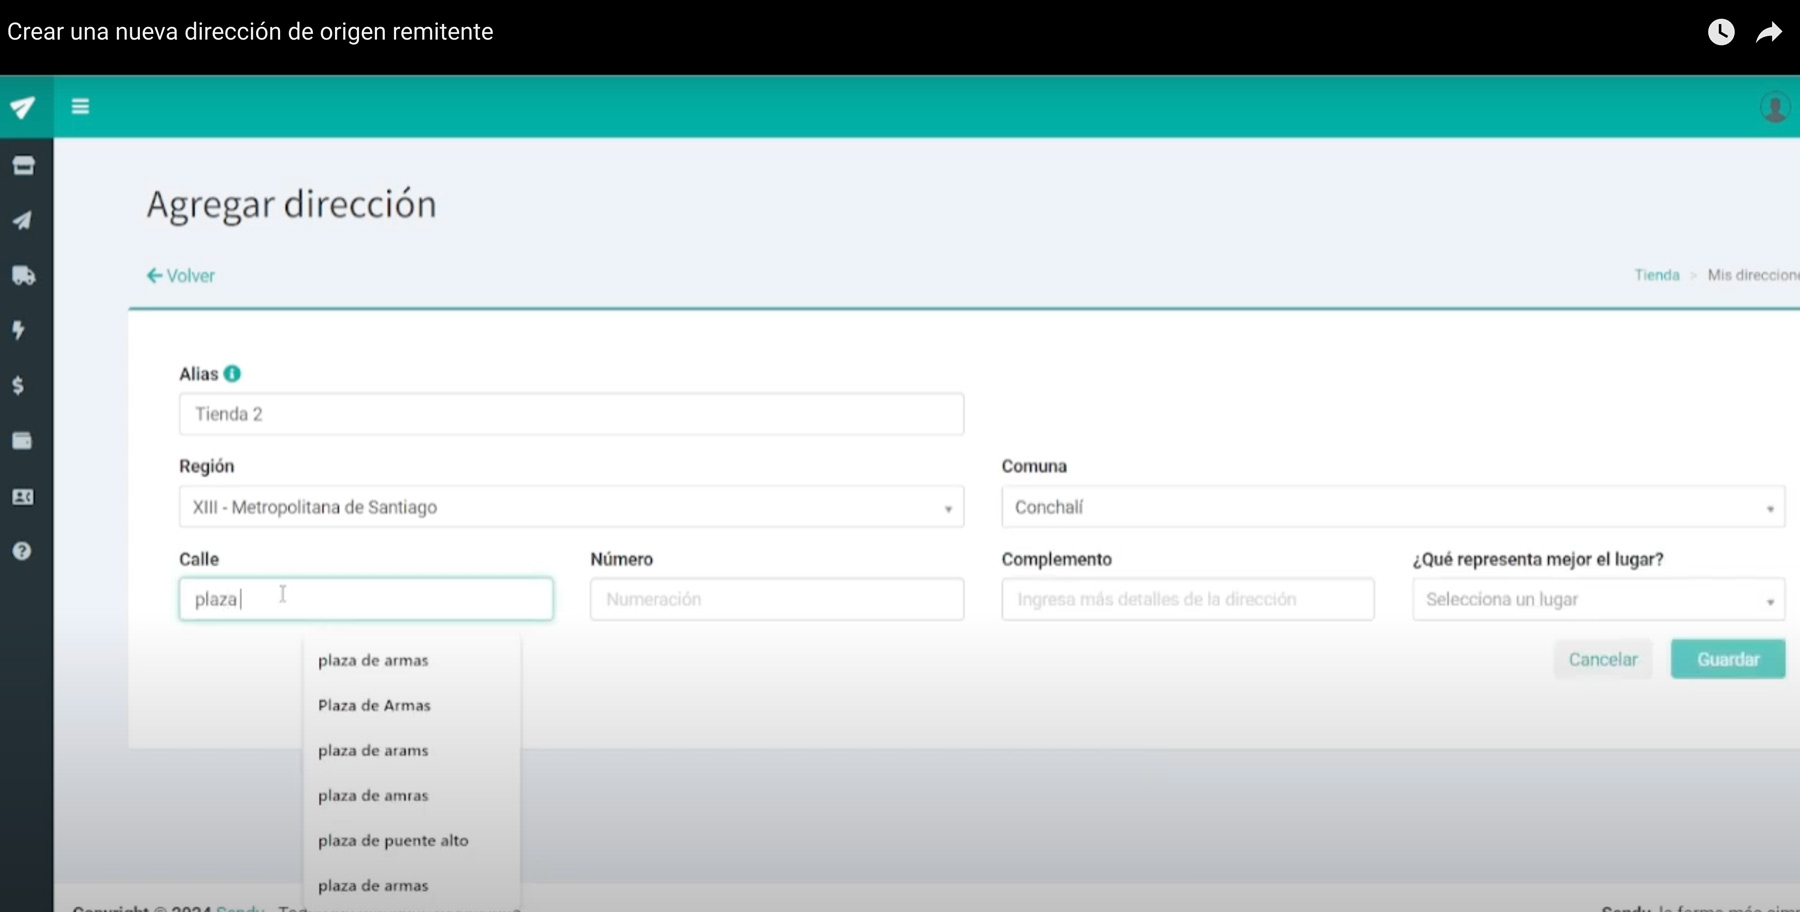Click the lightning bolt sidebar icon
Image resolution: width=1800 pixels, height=912 pixels.
coord(19,330)
